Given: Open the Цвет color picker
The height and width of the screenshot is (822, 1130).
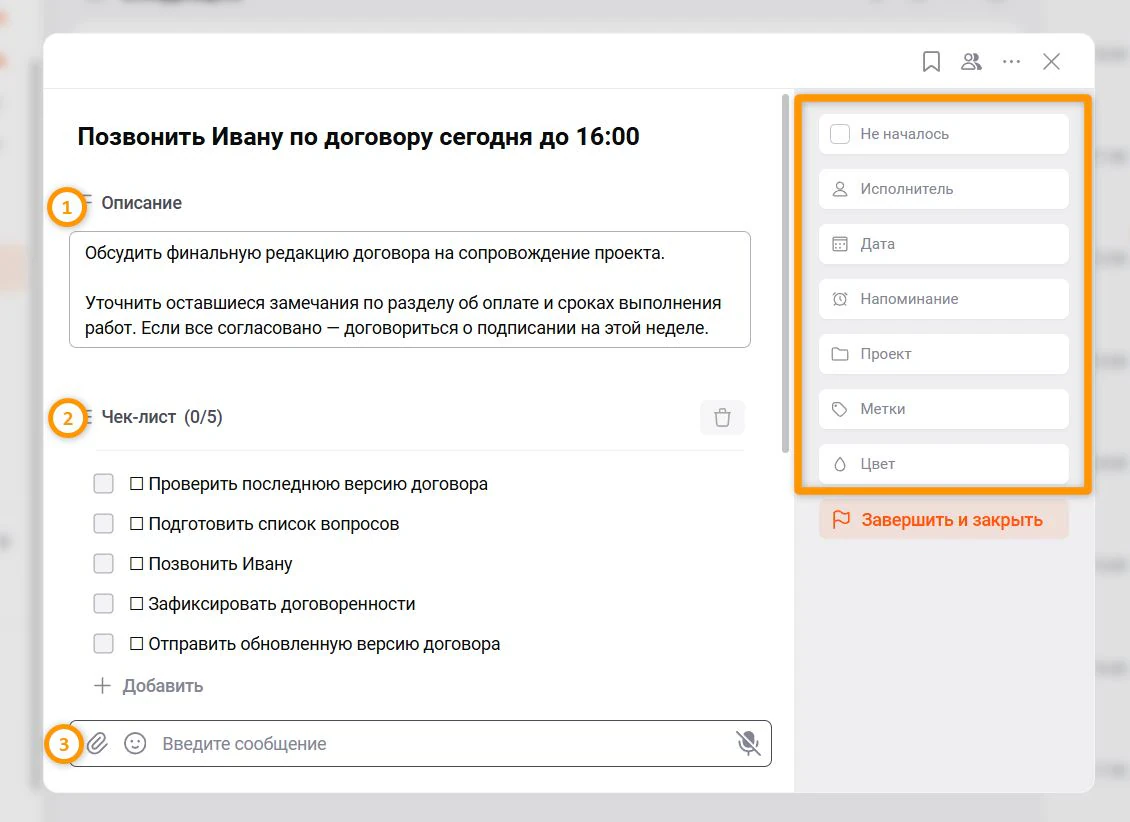Looking at the screenshot, I should click(x=943, y=464).
